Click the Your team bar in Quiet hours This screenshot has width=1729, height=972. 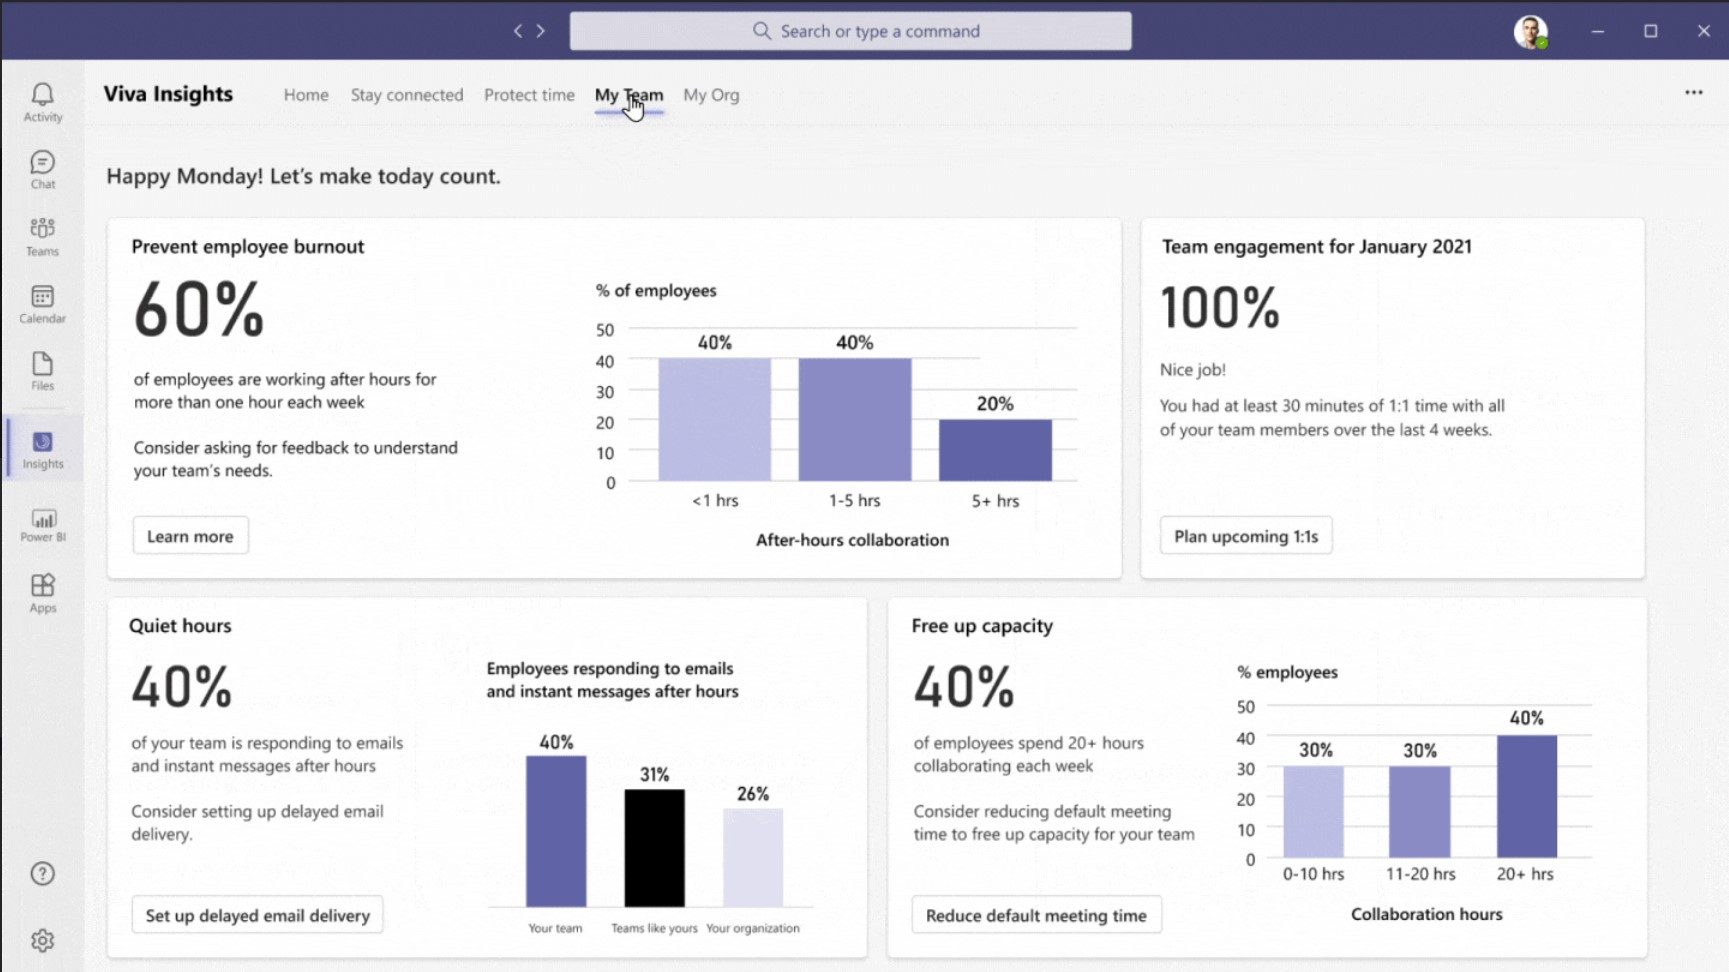pyautogui.click(x=556, y=831)
